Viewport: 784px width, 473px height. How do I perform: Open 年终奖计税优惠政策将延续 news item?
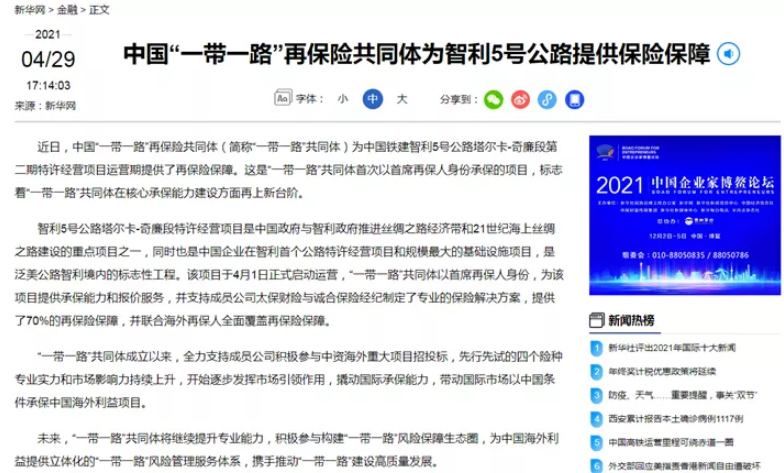pos(662,372)
